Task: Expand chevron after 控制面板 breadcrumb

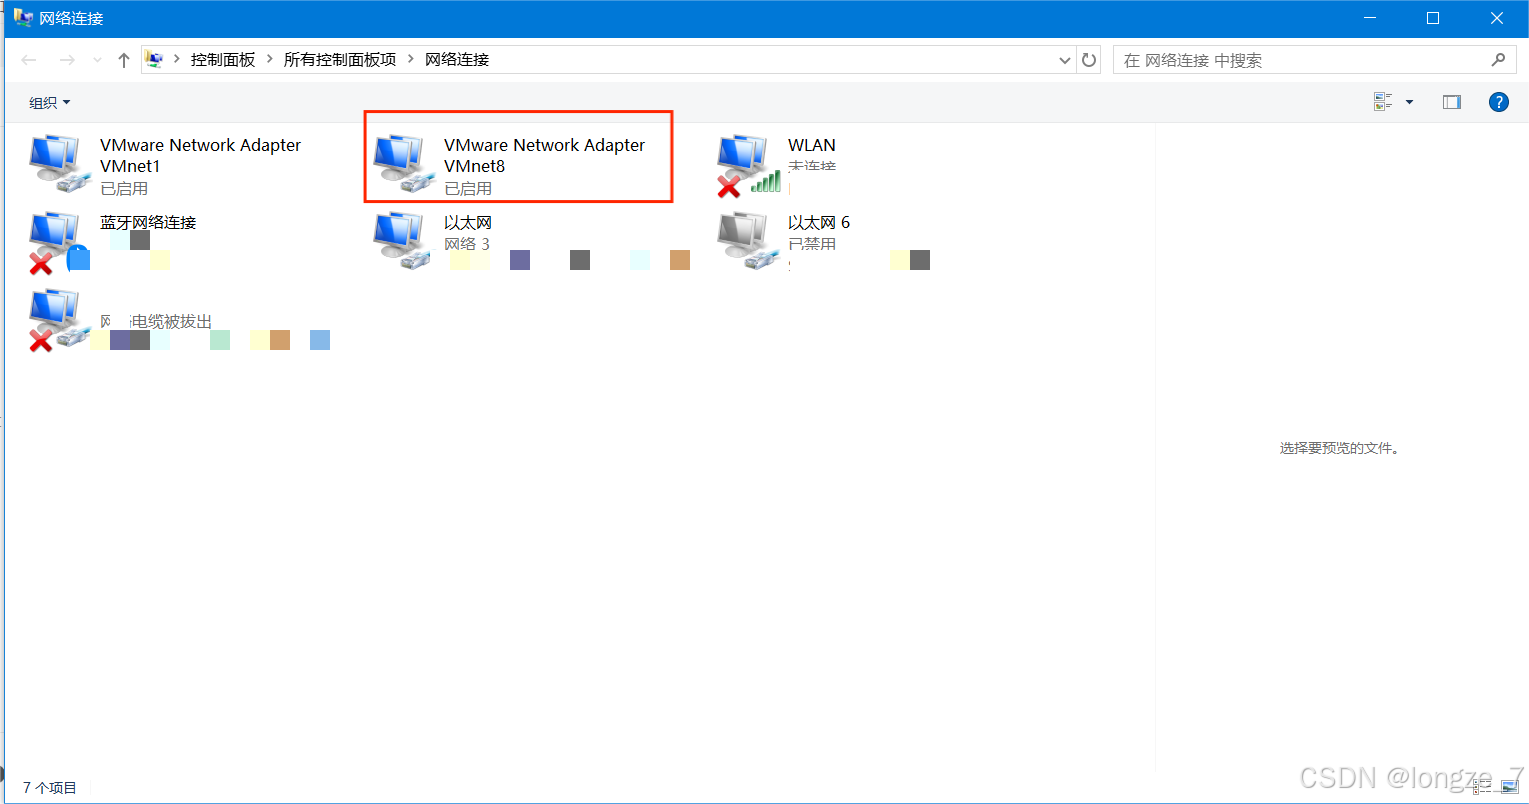Action: pyautogui.click(x=270, y=60)
